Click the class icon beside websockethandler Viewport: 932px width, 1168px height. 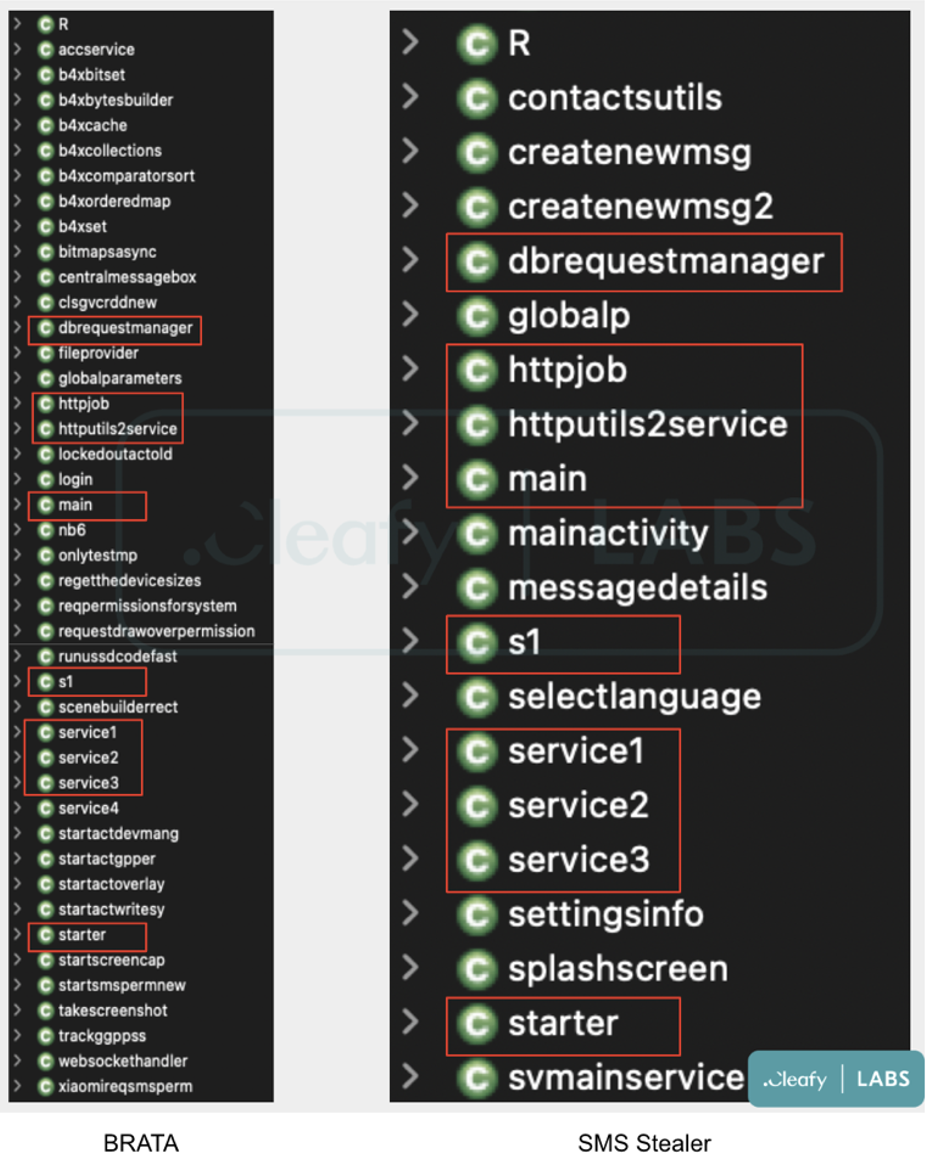[x=46, y=1061]
